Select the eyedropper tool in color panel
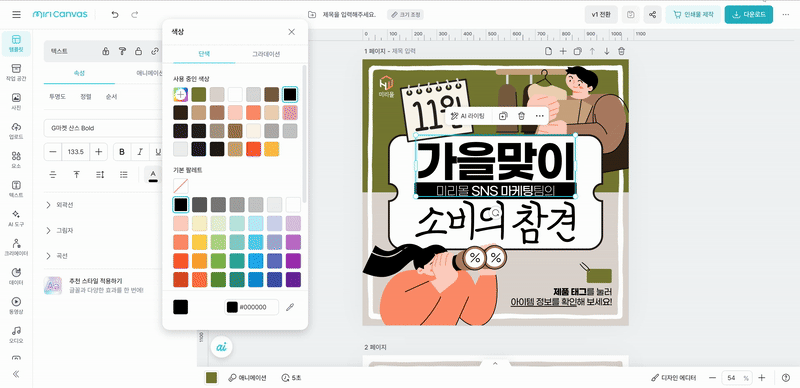The width and height of the screenshot is (800, 388). coord(290,307)
